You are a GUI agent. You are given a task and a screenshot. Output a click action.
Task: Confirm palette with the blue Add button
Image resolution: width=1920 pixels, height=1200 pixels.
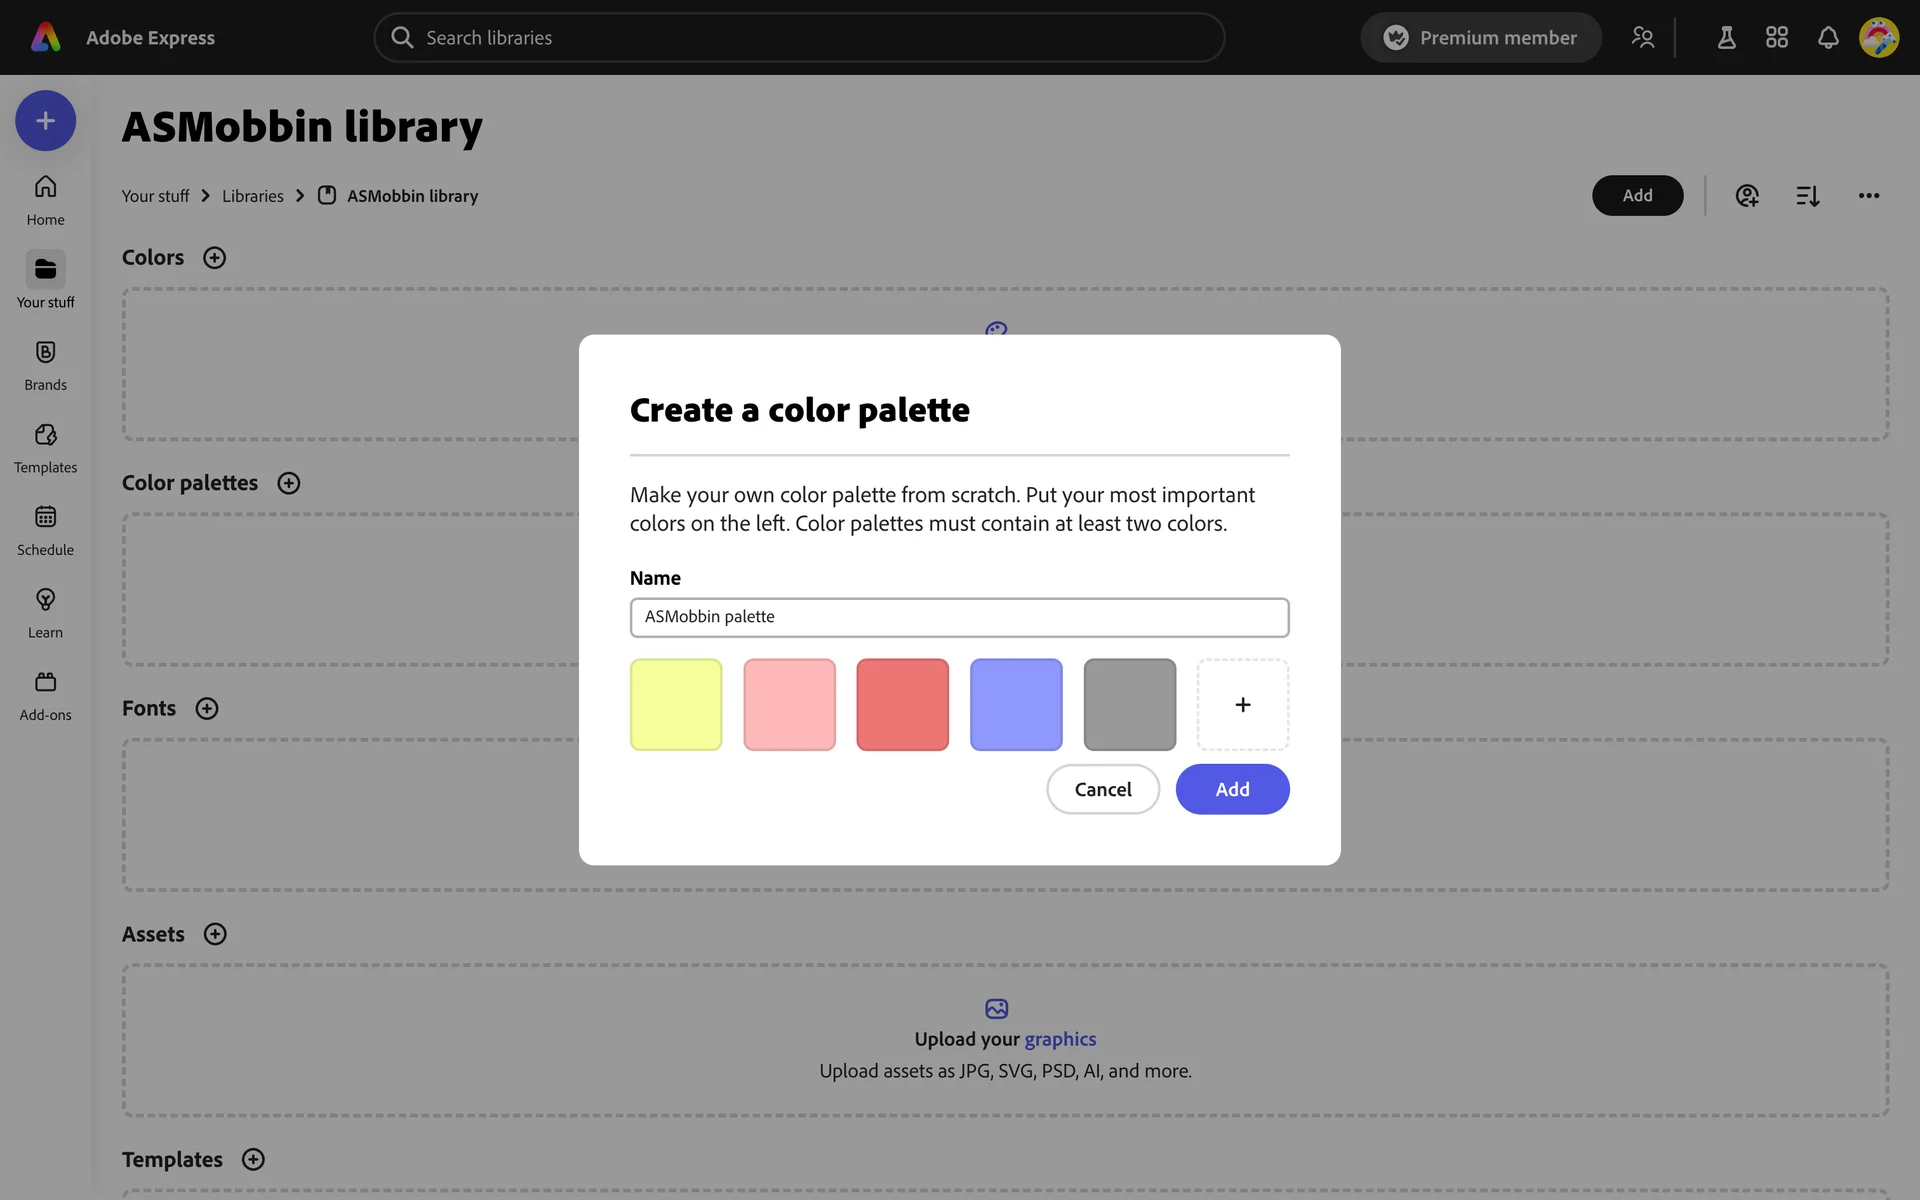(1232, 789)
